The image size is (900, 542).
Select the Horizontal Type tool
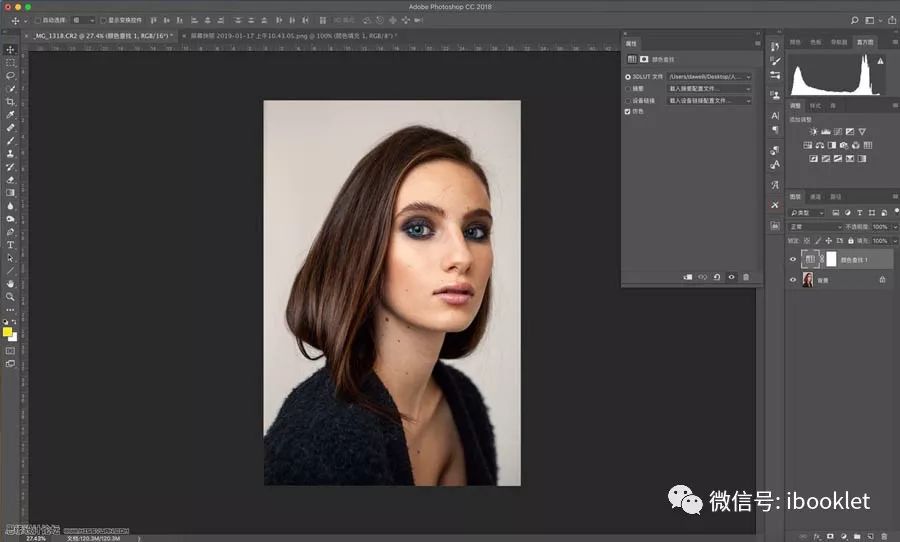click(11, 244)
